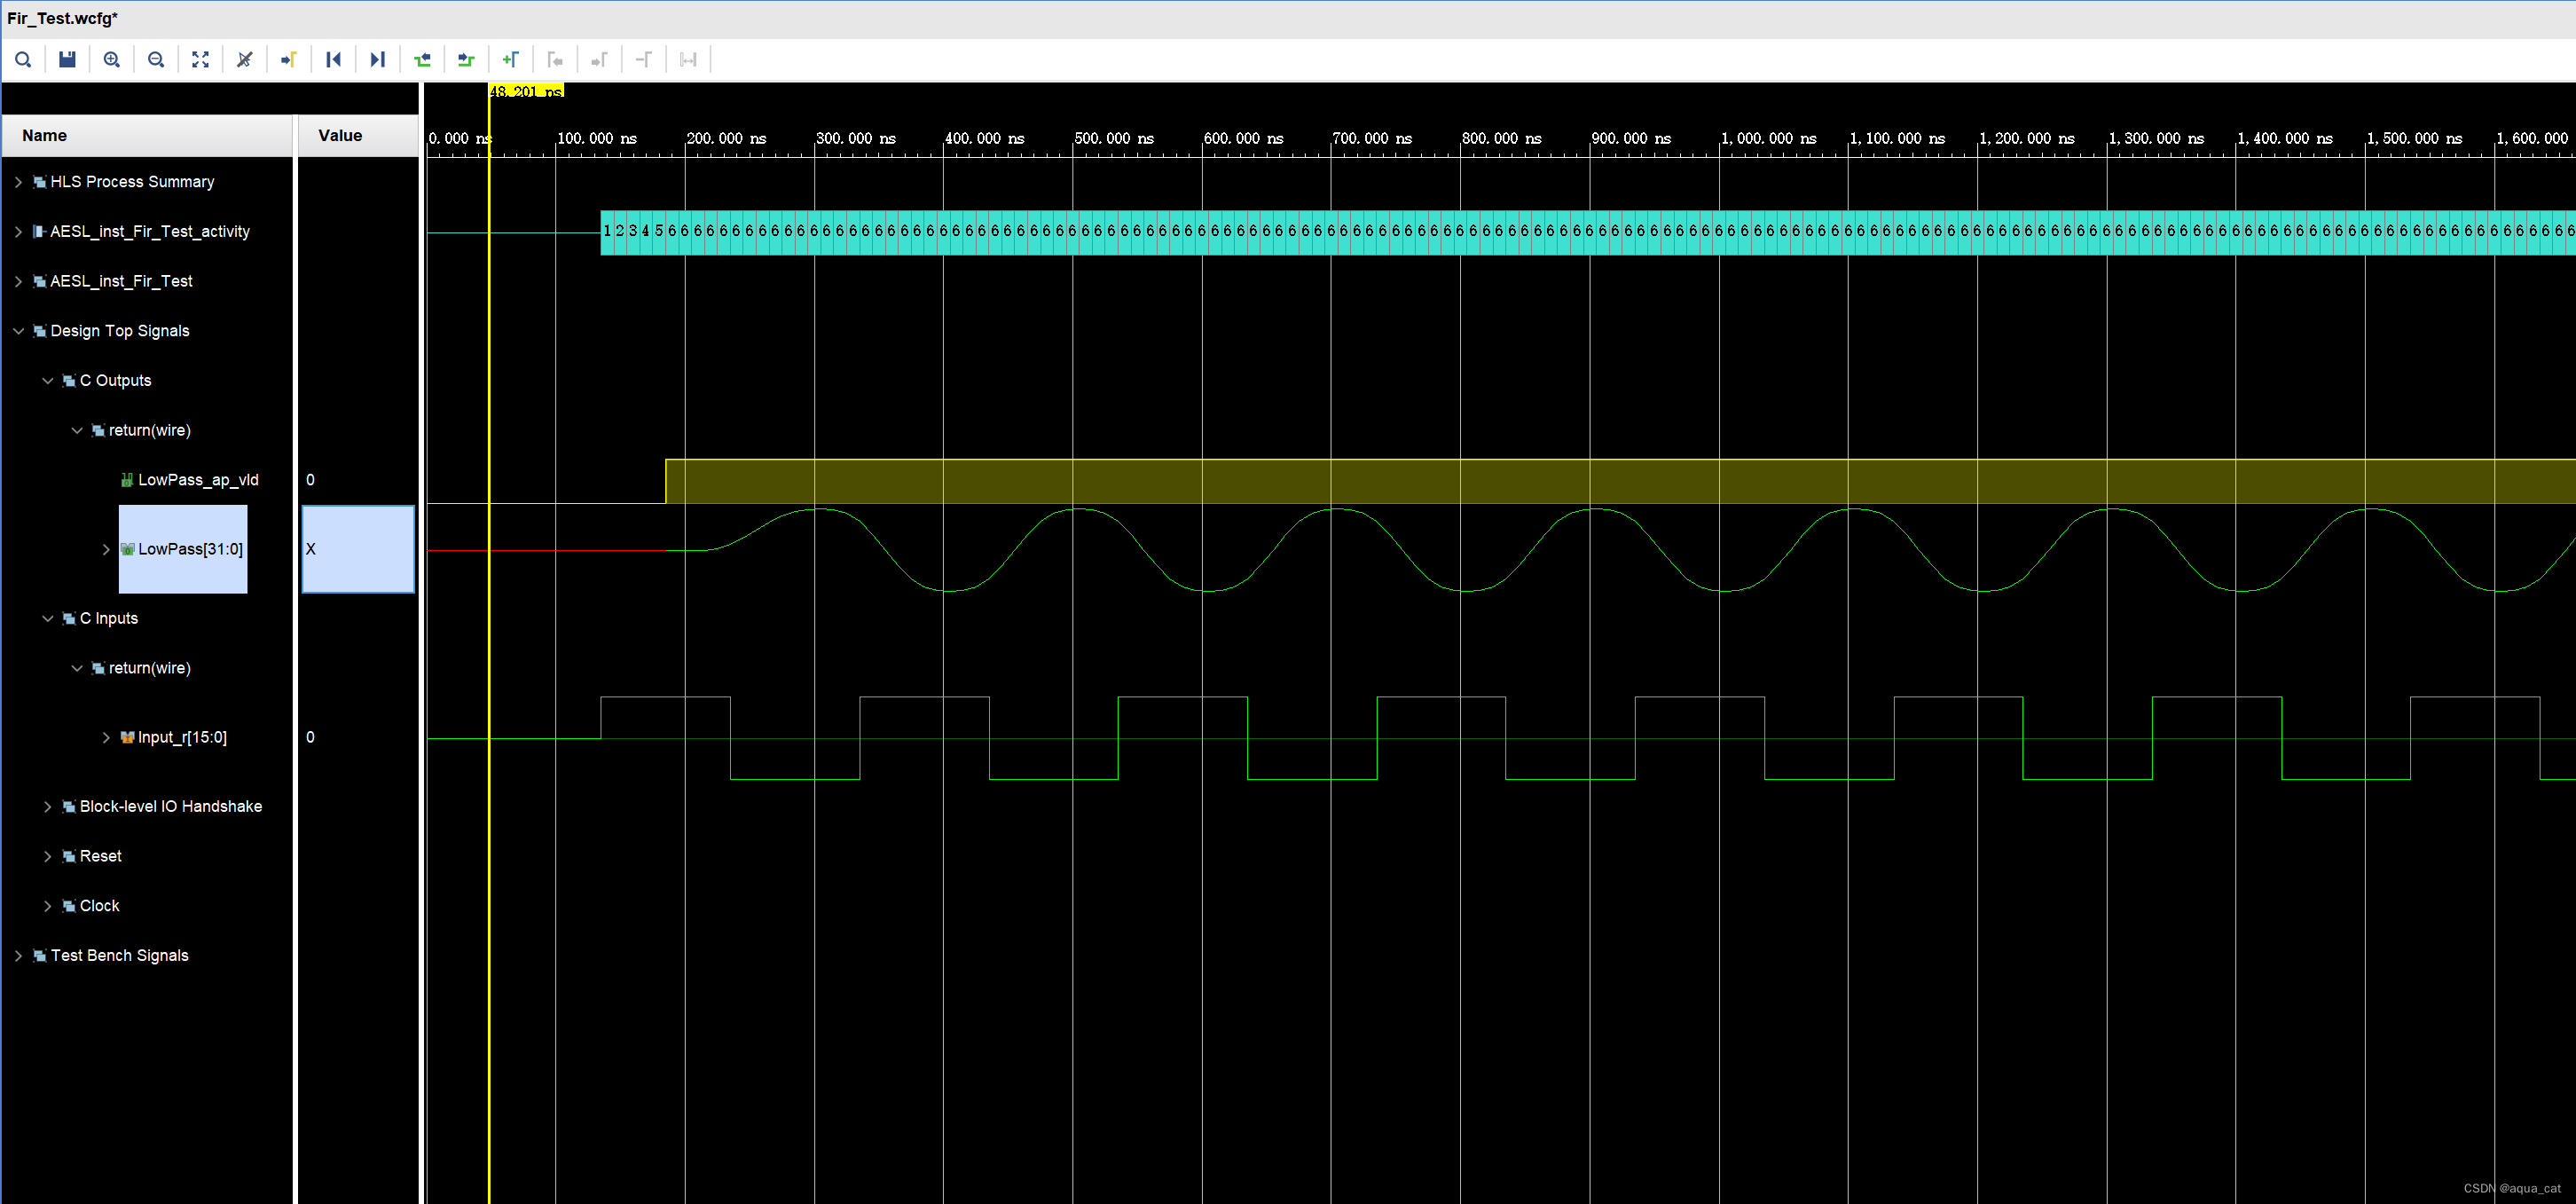
Task: Click the Zoom Fit icon
Action: pyautogui.click(x=200, y=60)
